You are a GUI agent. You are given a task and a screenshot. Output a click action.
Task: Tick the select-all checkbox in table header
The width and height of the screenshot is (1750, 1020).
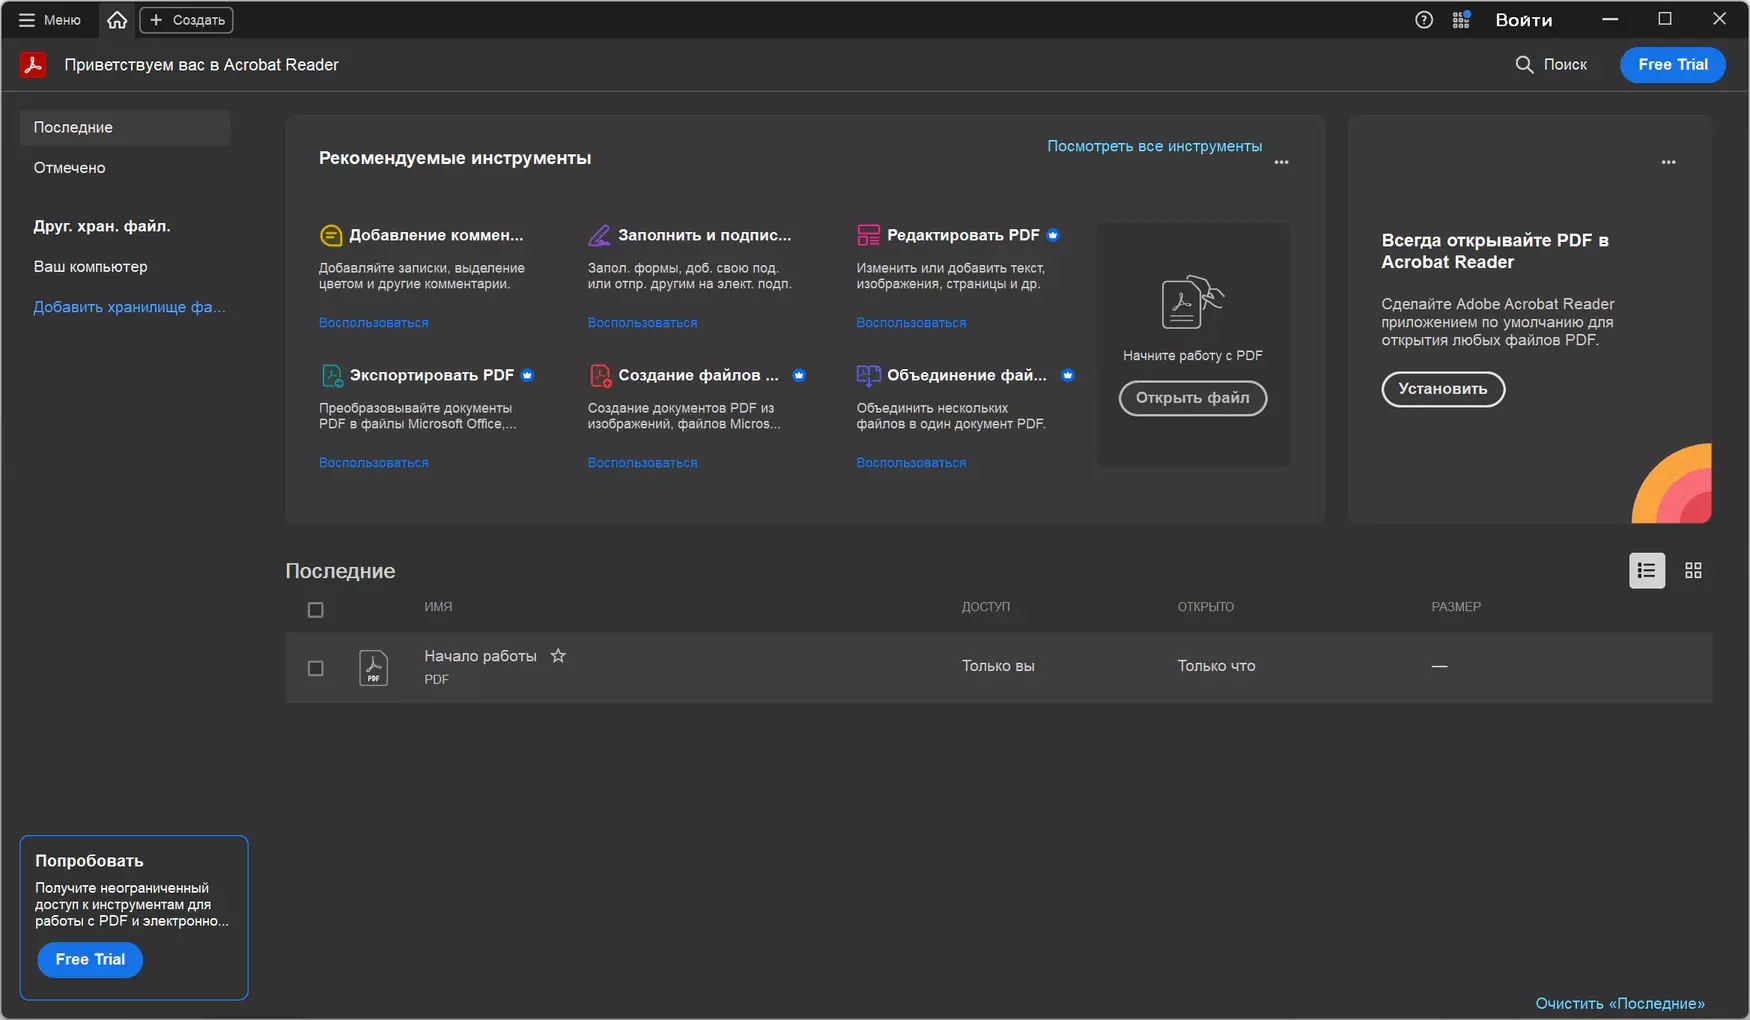pos(316,610)
